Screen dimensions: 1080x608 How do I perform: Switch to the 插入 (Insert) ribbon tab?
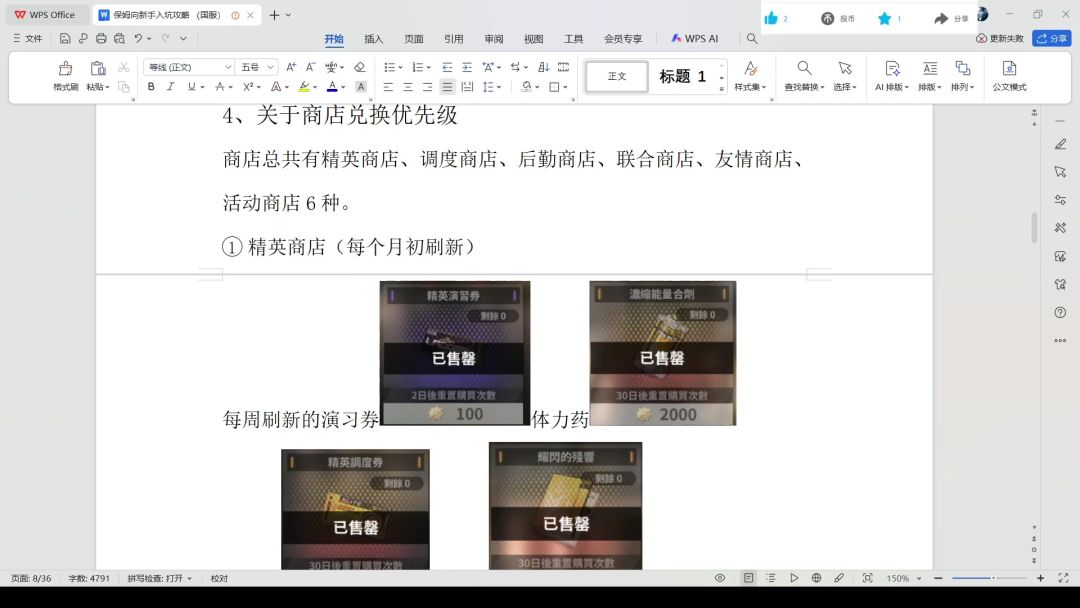pos(373,39)
